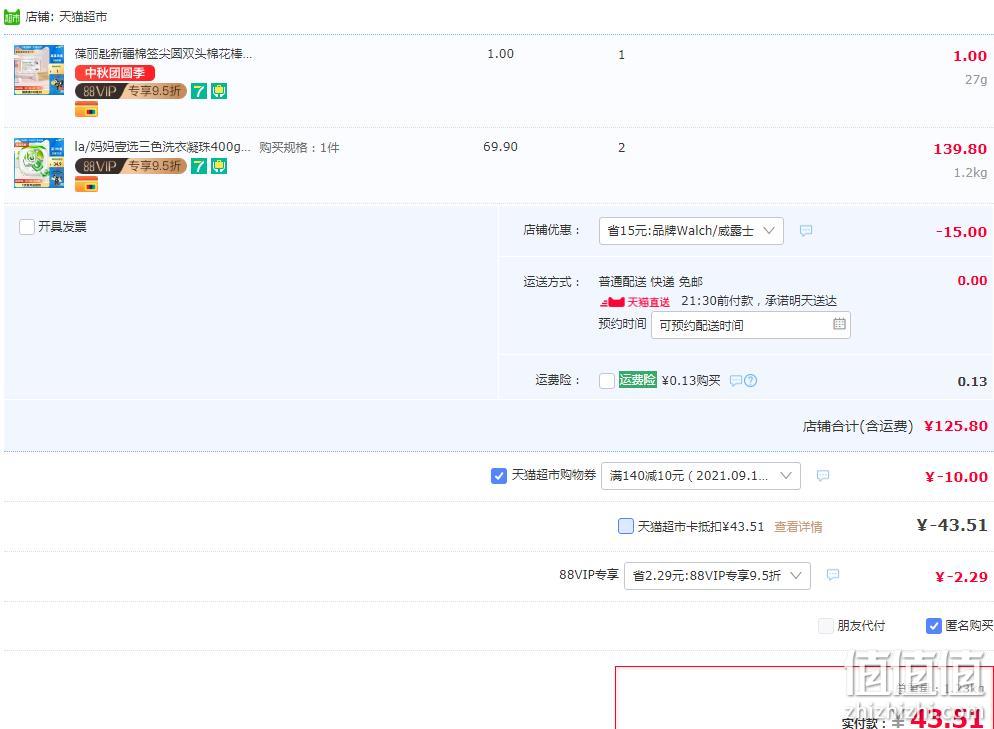The width and height of the screenshot is (994, 729).
Task: Toggle the 天猫超市卡抵扣 checkbox
Action: click(x=626, y=526)
